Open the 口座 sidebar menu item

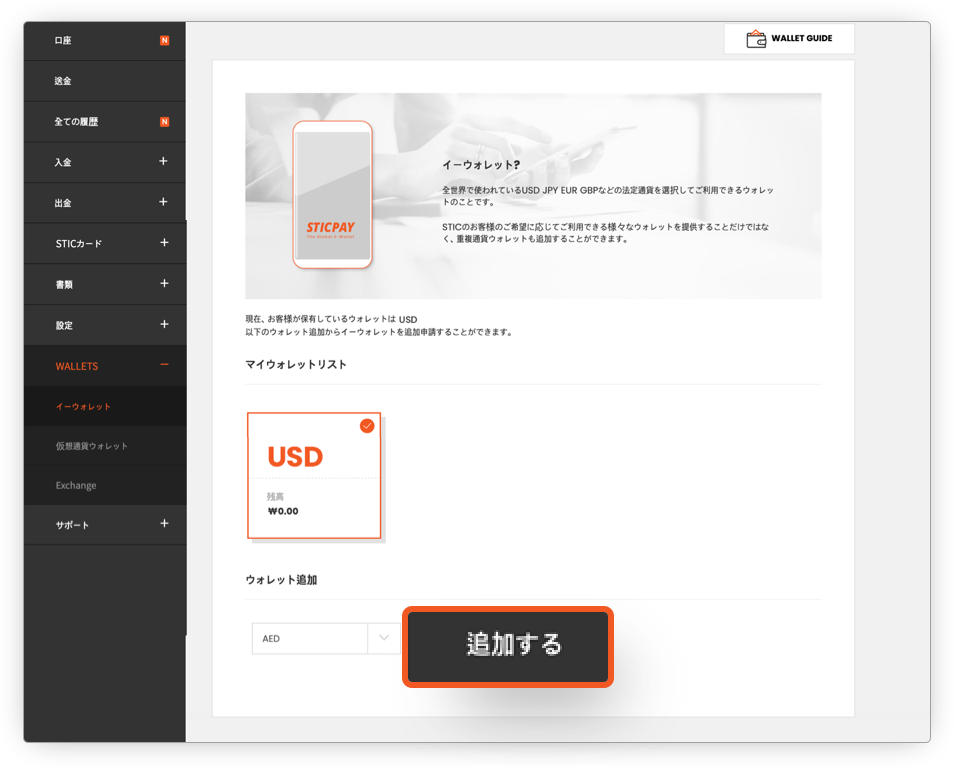[x=105, y=41]
